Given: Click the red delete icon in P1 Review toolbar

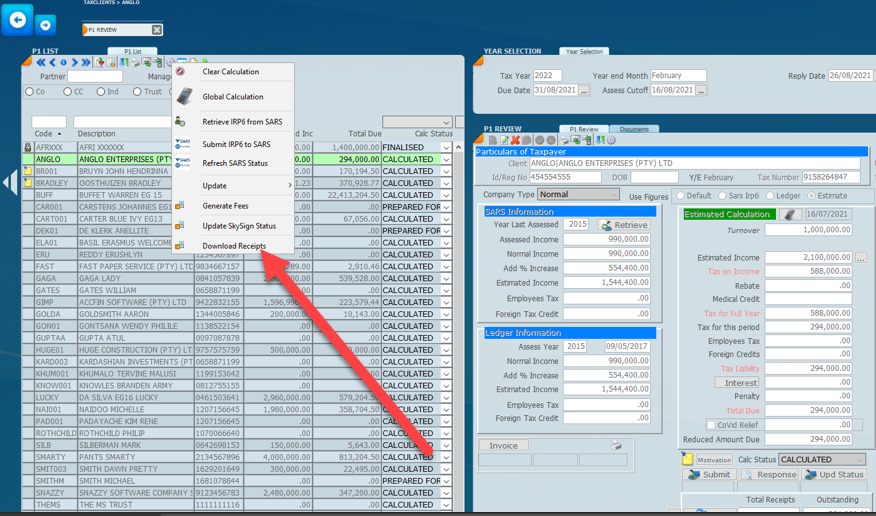Looking at the screenshot, I should click(x=515, y=141).
